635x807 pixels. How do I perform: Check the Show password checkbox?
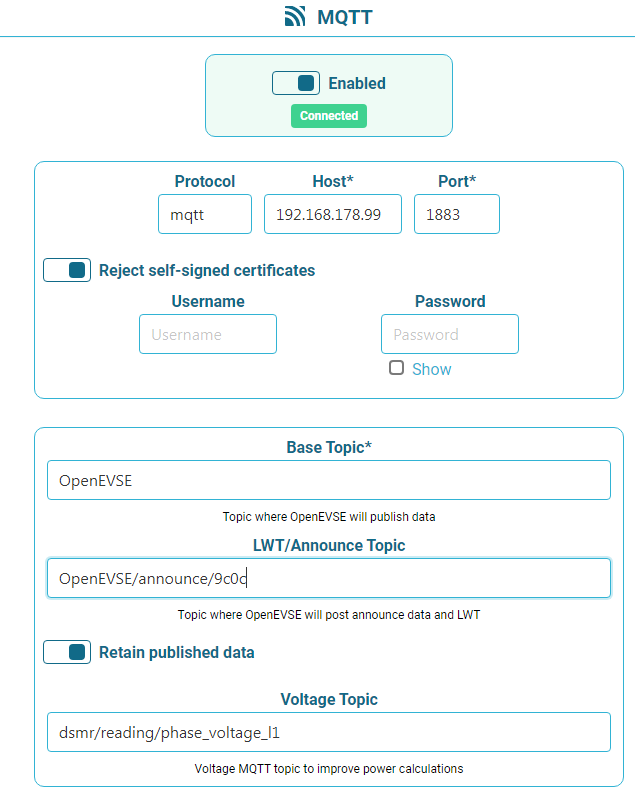(x=396, y=368)
